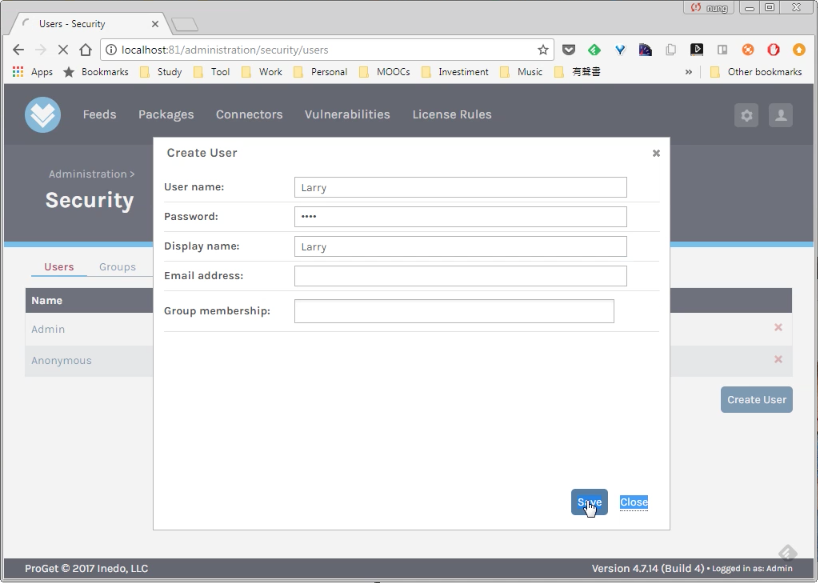The width and height of the screenshot is (818, 583).
Task: Click the Pocket extension icon
Action: tap(569, 50)
